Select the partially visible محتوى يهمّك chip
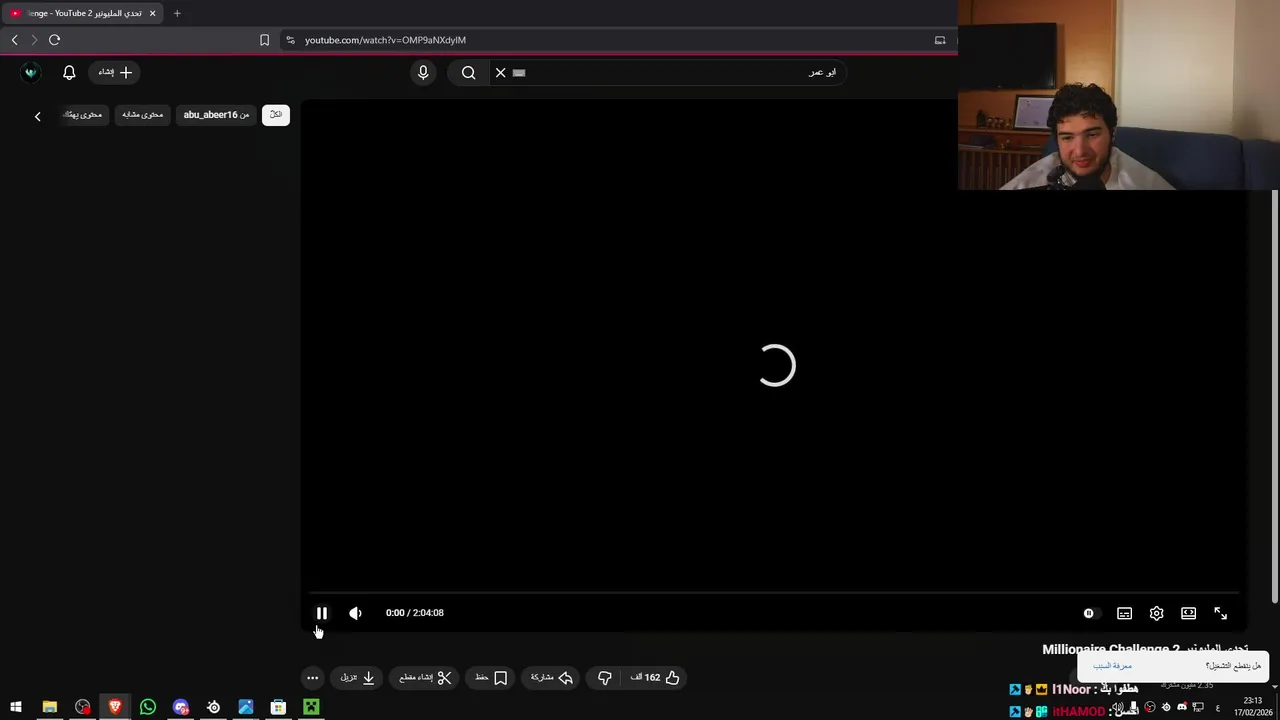The height and width of the screenshot is (720, 1280). 84,115
